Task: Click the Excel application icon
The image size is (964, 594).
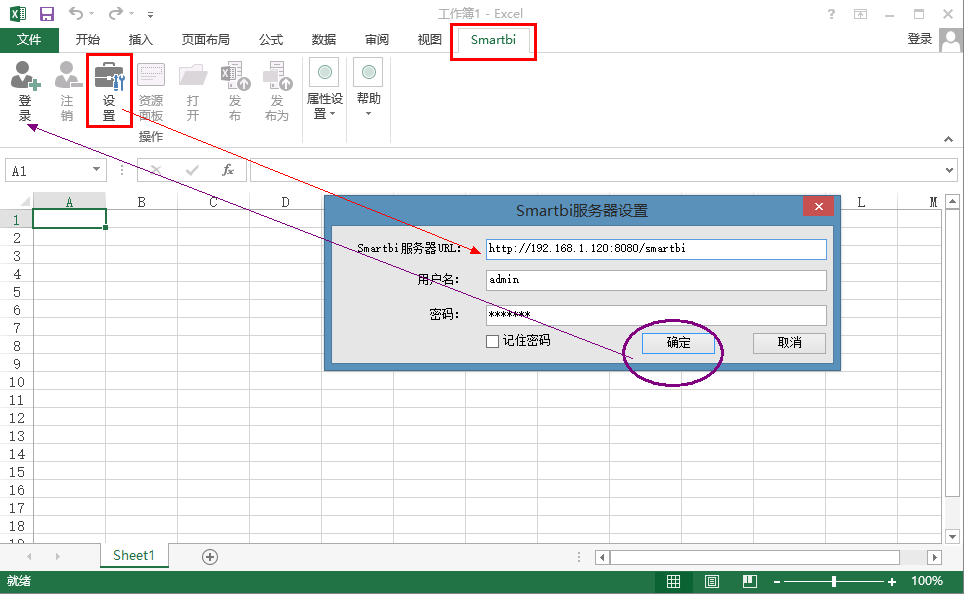Action: click(x=18, y=14)
